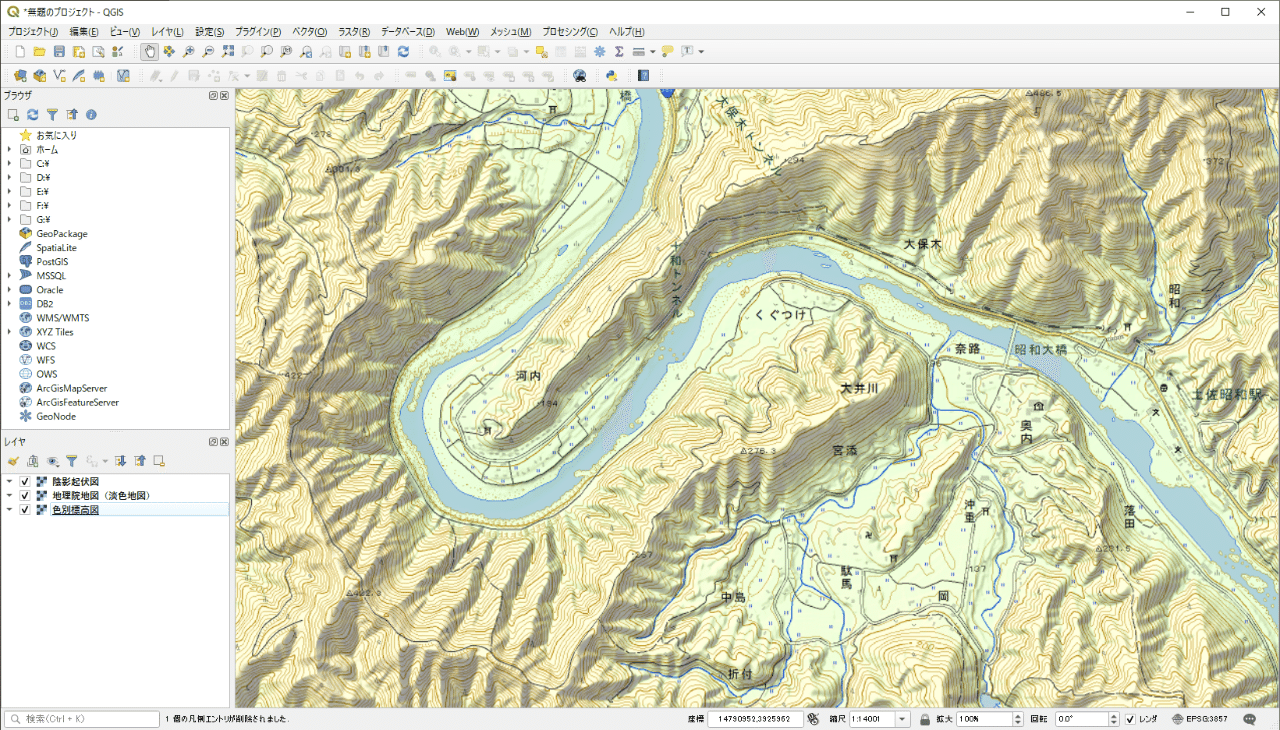Screen dimensions: 1280x730
Task: Uncheck visibility of 色別標高図 layer
Action: (x=24, y=508)
